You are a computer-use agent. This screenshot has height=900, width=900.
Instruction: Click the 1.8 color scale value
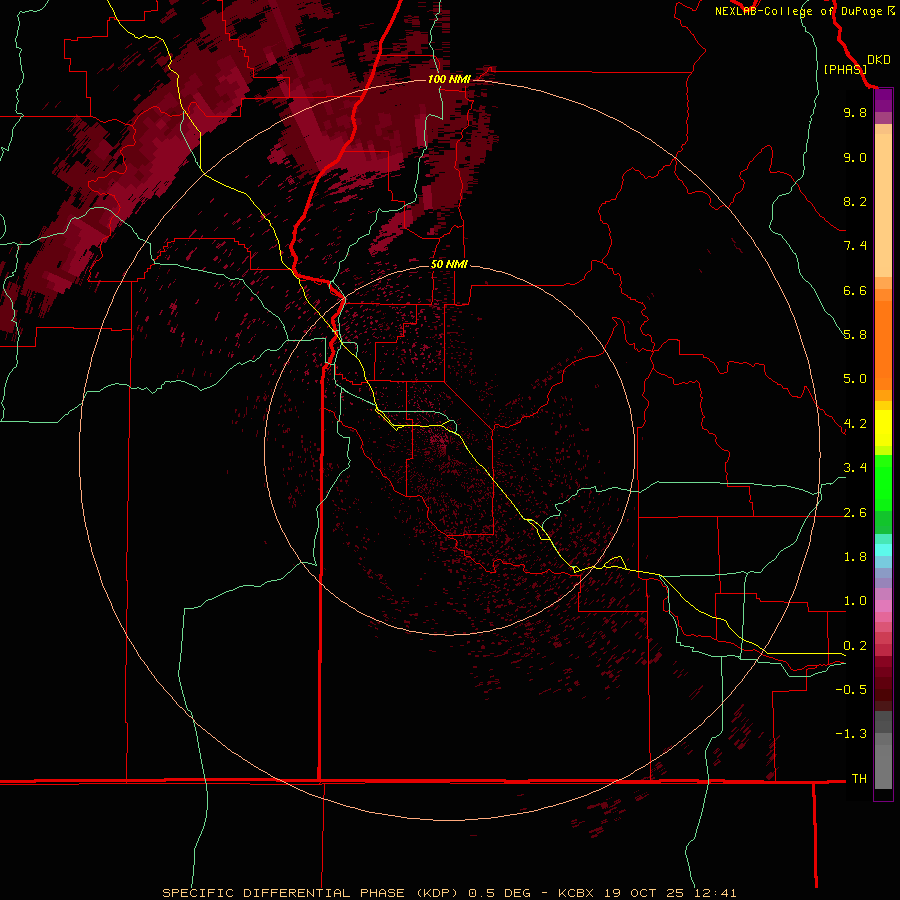pyautogui.click(x=855, y=557)
